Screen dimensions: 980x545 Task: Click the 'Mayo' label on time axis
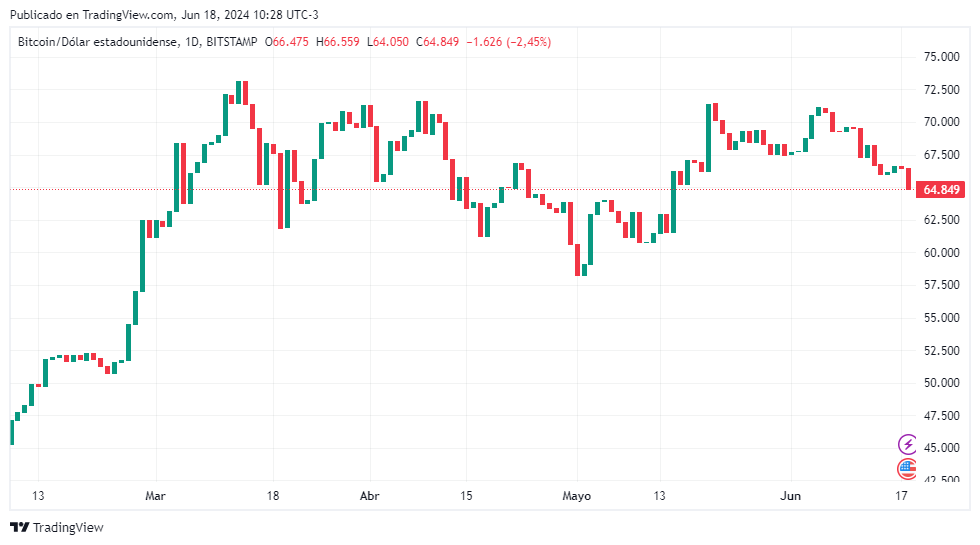577,496
